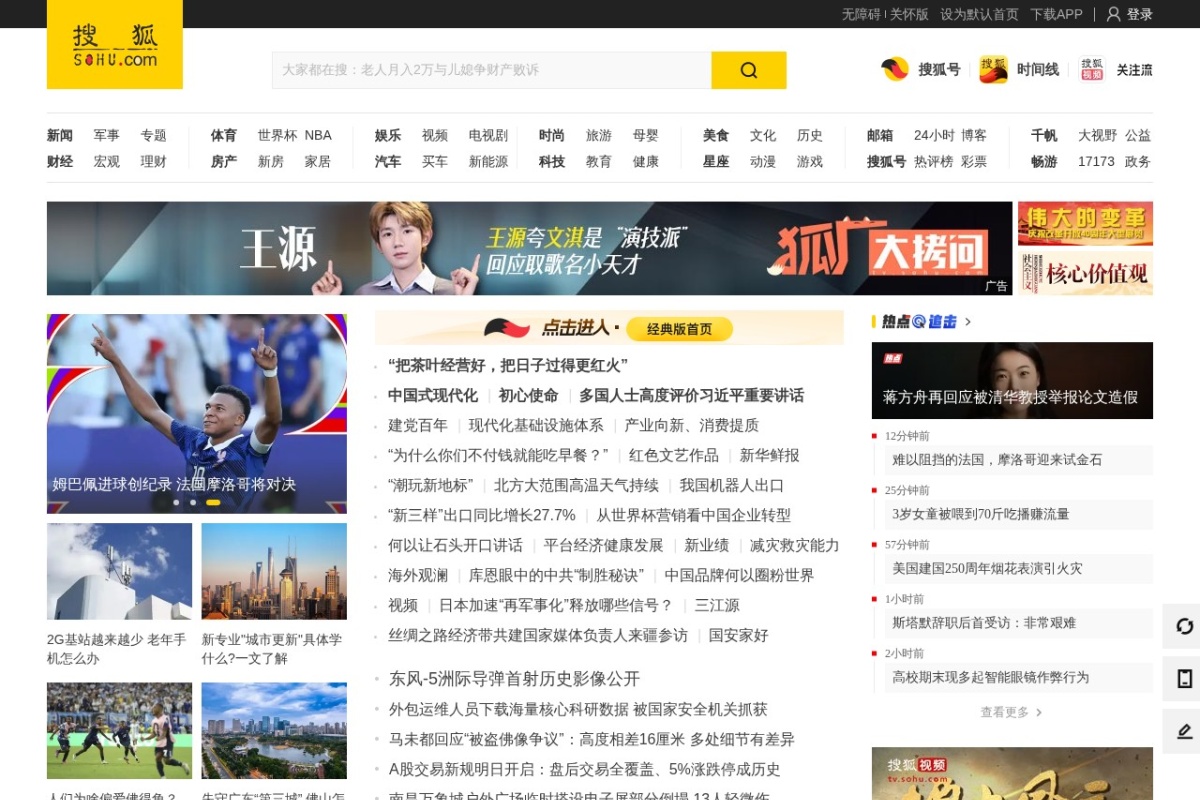Viewport: 1200px width, 800px height.
Task: Click the mobile phone floating sidebar icon
Action: pyautogui.click(x=1184, y=679)
